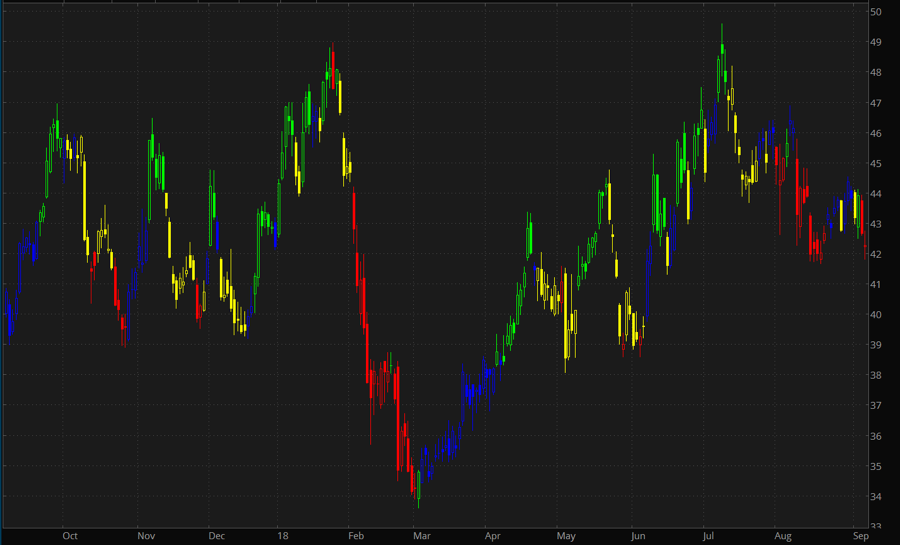Click the 40 price level on axis
Viewport: 900px width, 545px height.
click(x=875, y=315)
